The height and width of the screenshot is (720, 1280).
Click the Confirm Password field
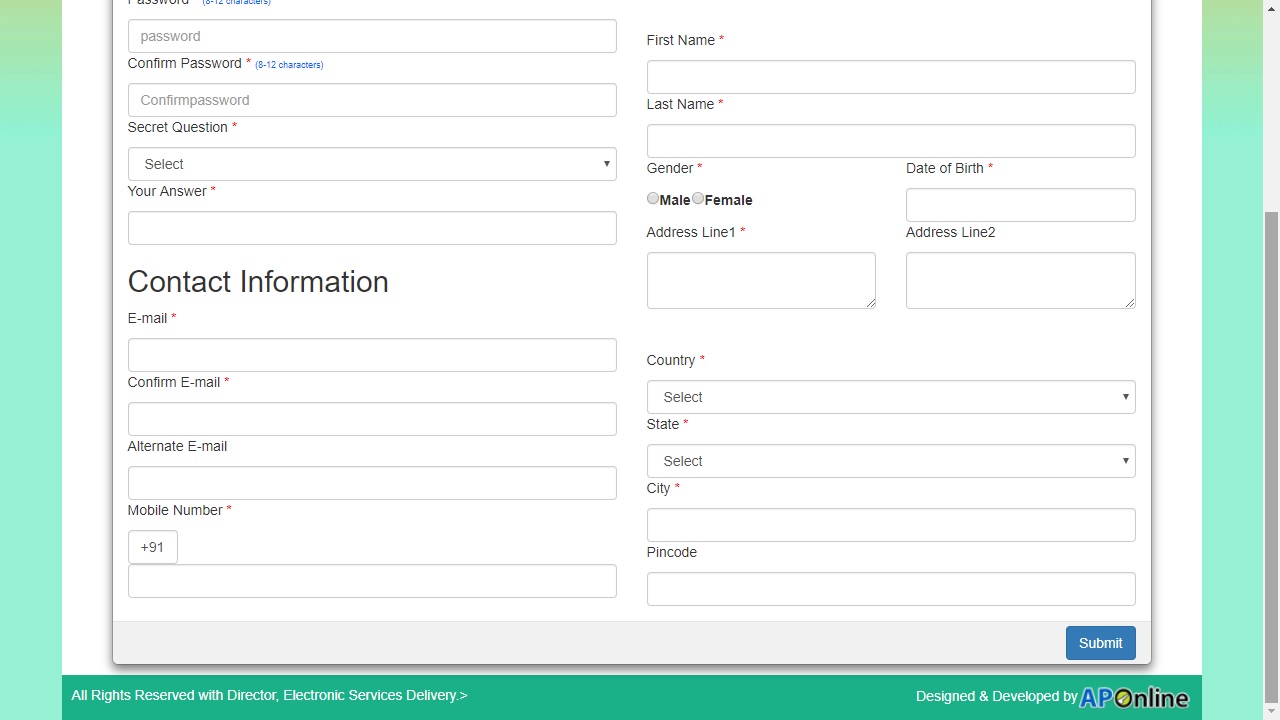point(372,100)
